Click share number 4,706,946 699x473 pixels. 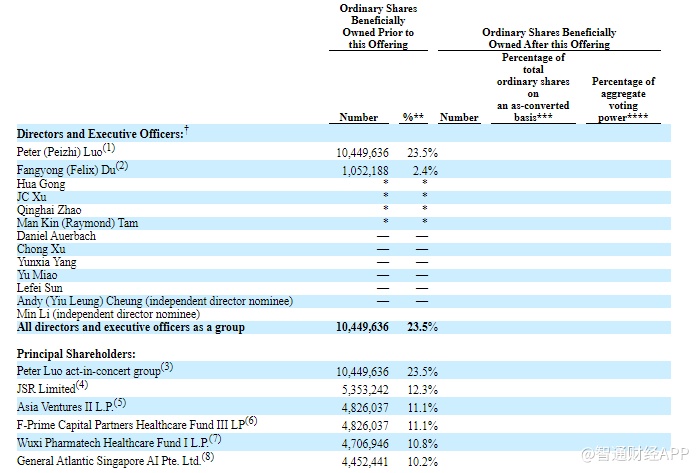365,444
